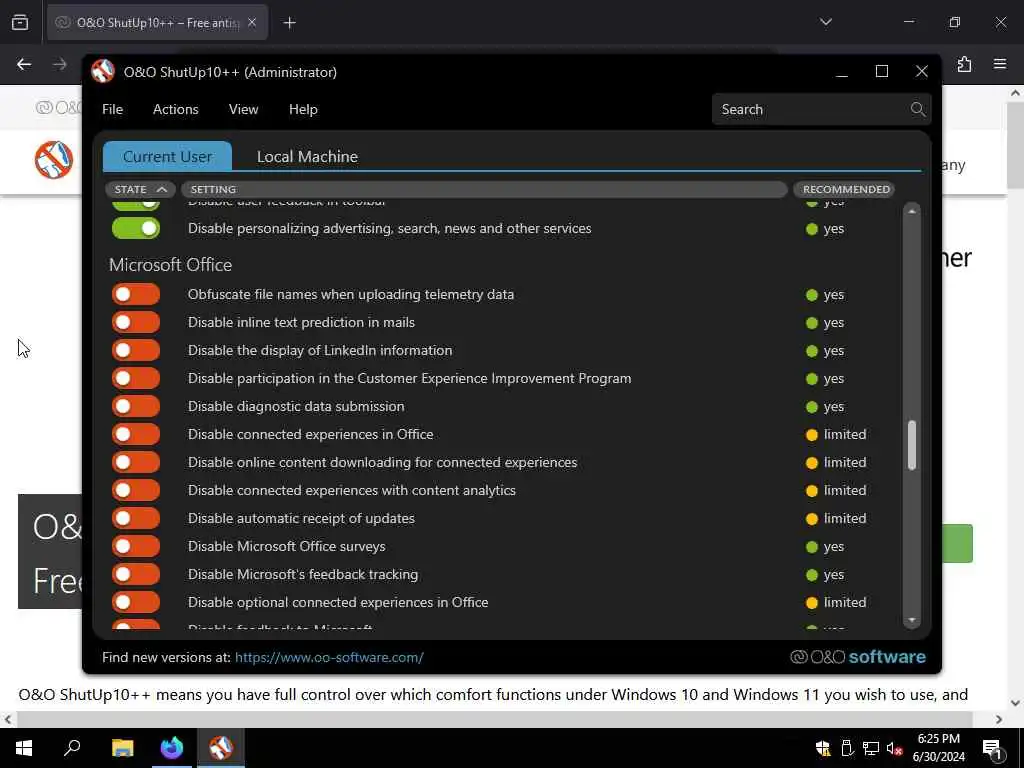The image size is (1024, 768).
Task: Click the search magnifier icon in ShutUp10++
Action: pyautogui.click(x=918, y=109)
